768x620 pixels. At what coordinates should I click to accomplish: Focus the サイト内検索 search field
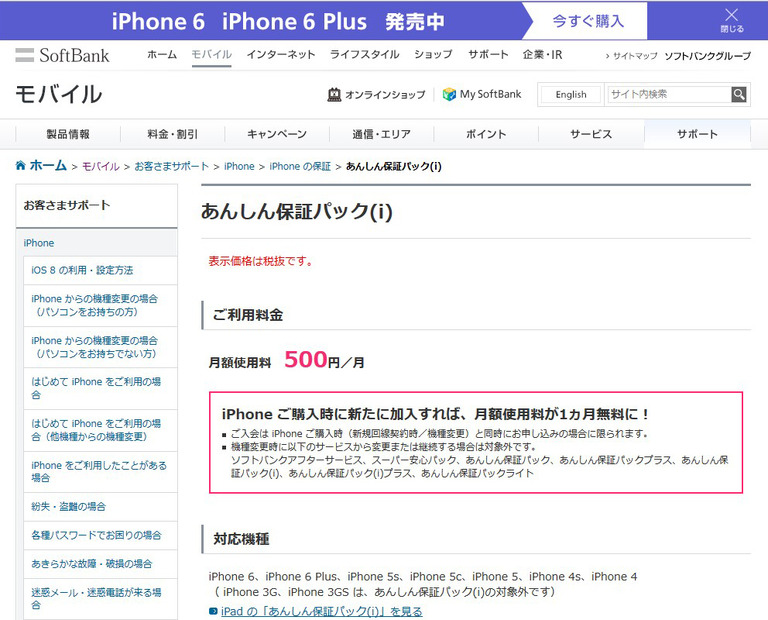[x=670, y=94]
